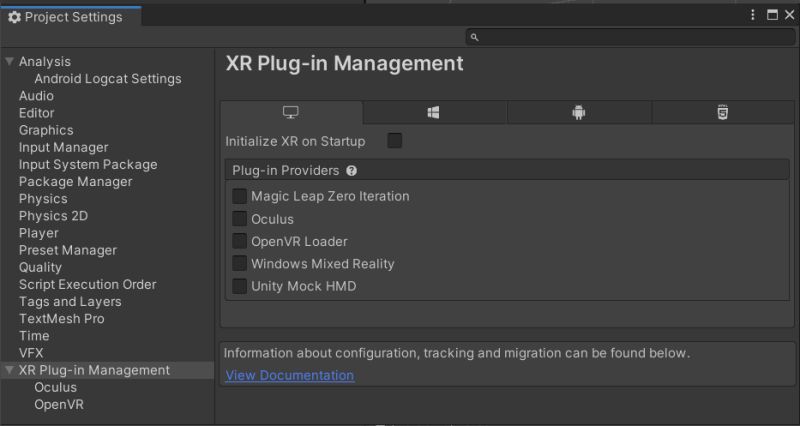Go to OpenVR sub-settings
The width and height of the screenshot is (800, 426).
(59, 405)
